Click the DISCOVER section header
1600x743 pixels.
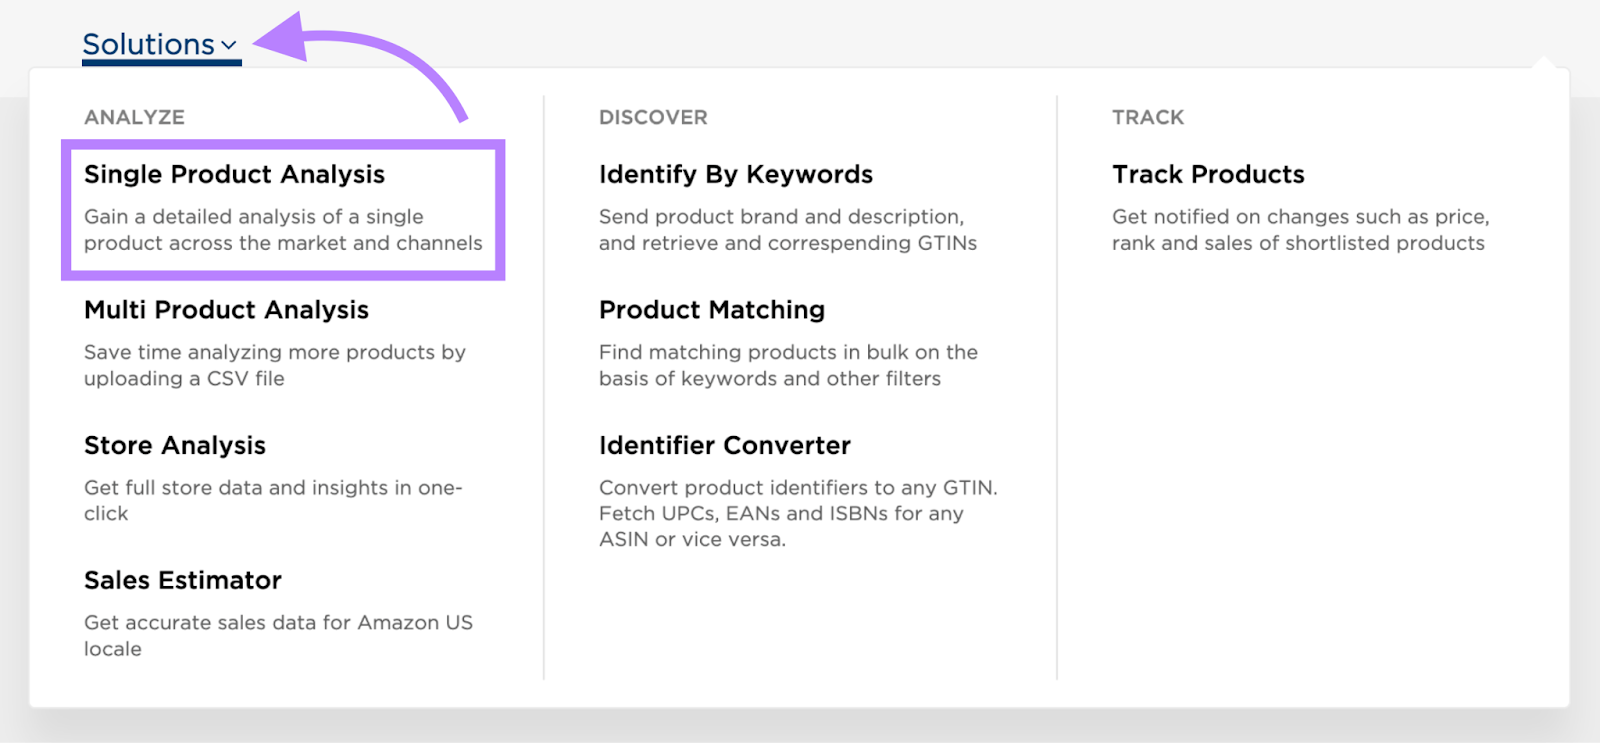653,118
